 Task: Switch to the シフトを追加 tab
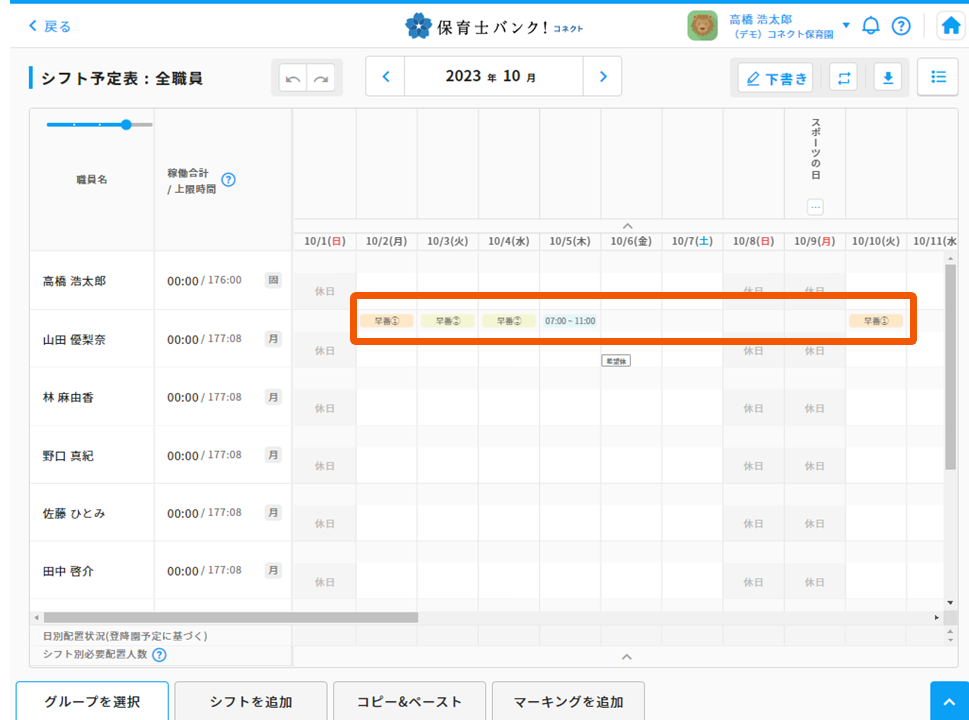coord(251,701)
